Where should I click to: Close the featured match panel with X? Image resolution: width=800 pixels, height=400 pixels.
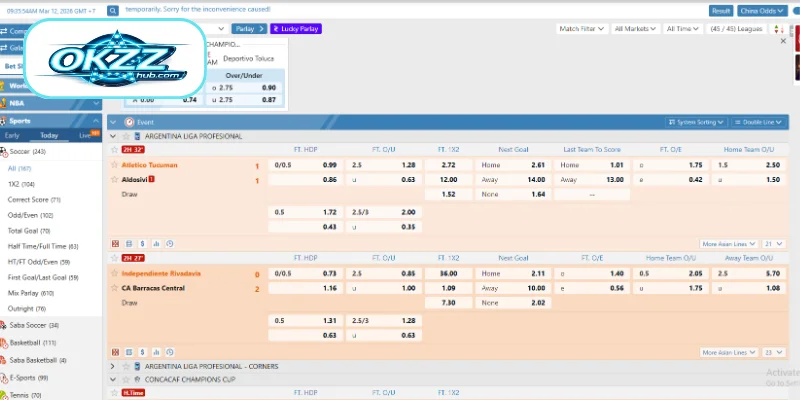[x=783, y=41]
